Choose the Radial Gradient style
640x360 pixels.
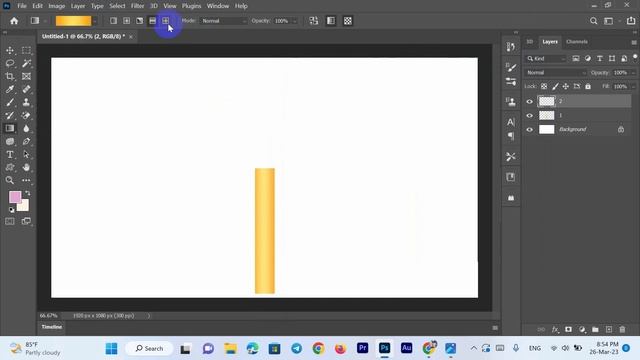(127, 21)
